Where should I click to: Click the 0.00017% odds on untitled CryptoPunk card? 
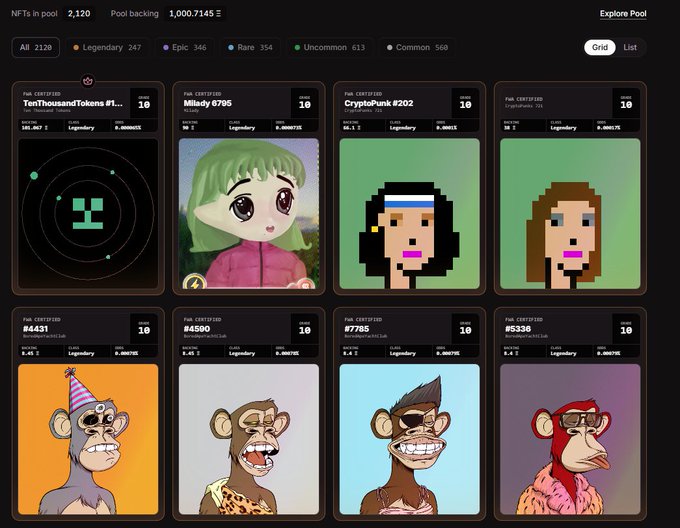click(608, 128)
